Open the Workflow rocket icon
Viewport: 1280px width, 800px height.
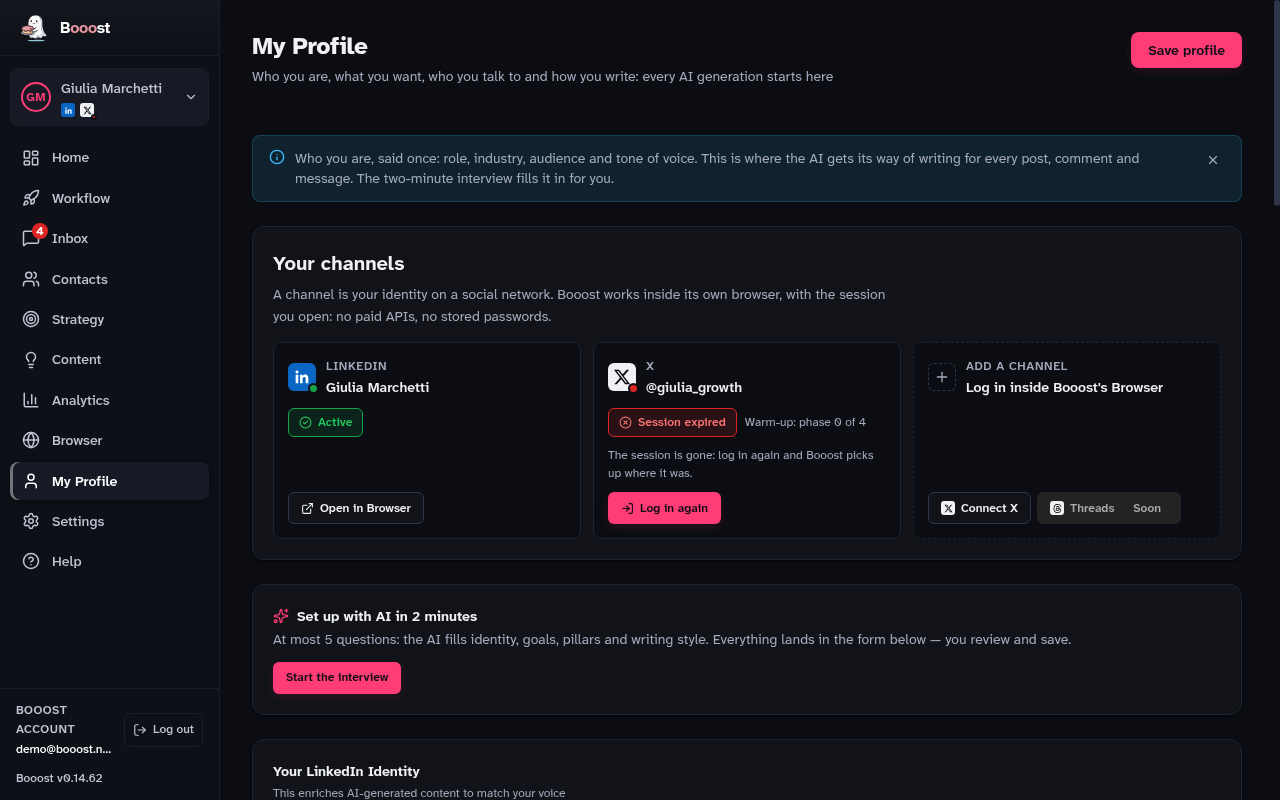[x=31, y=198]
